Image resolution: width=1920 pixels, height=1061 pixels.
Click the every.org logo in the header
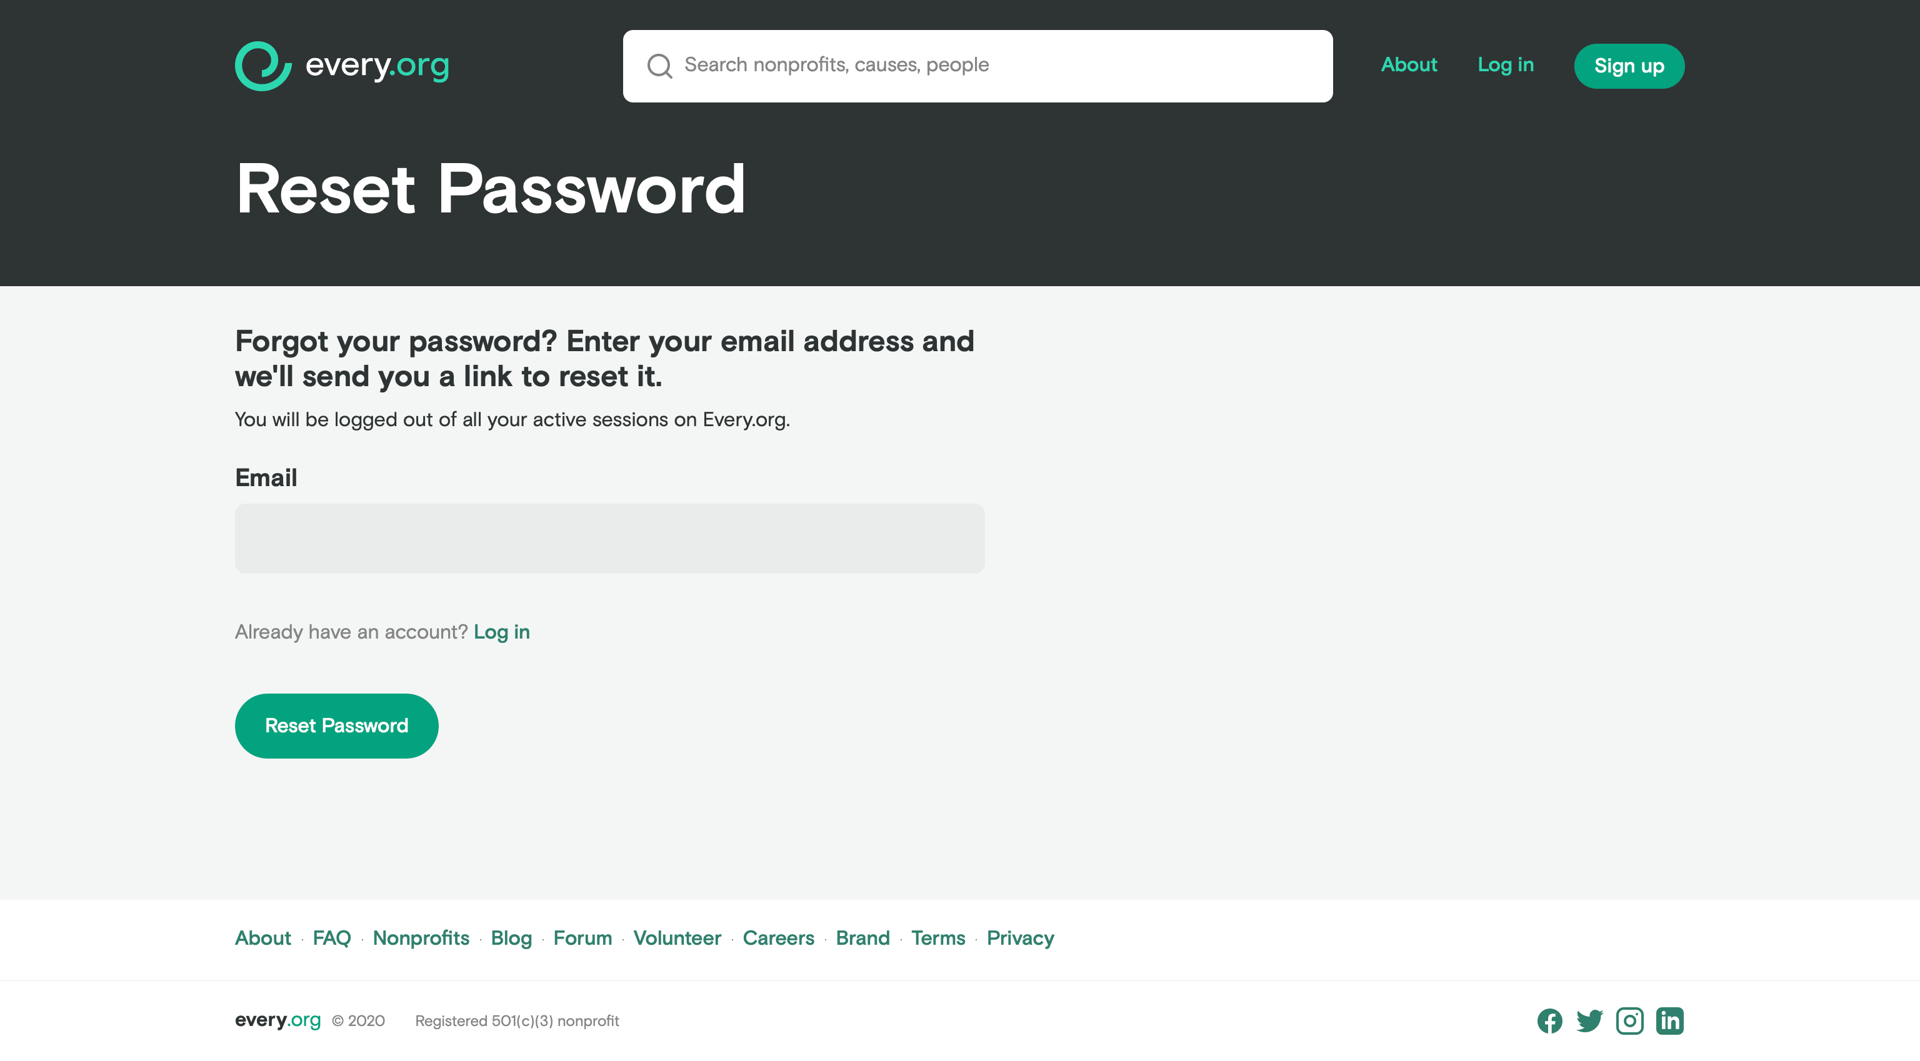pyautogui.click(x=342, y=65)
